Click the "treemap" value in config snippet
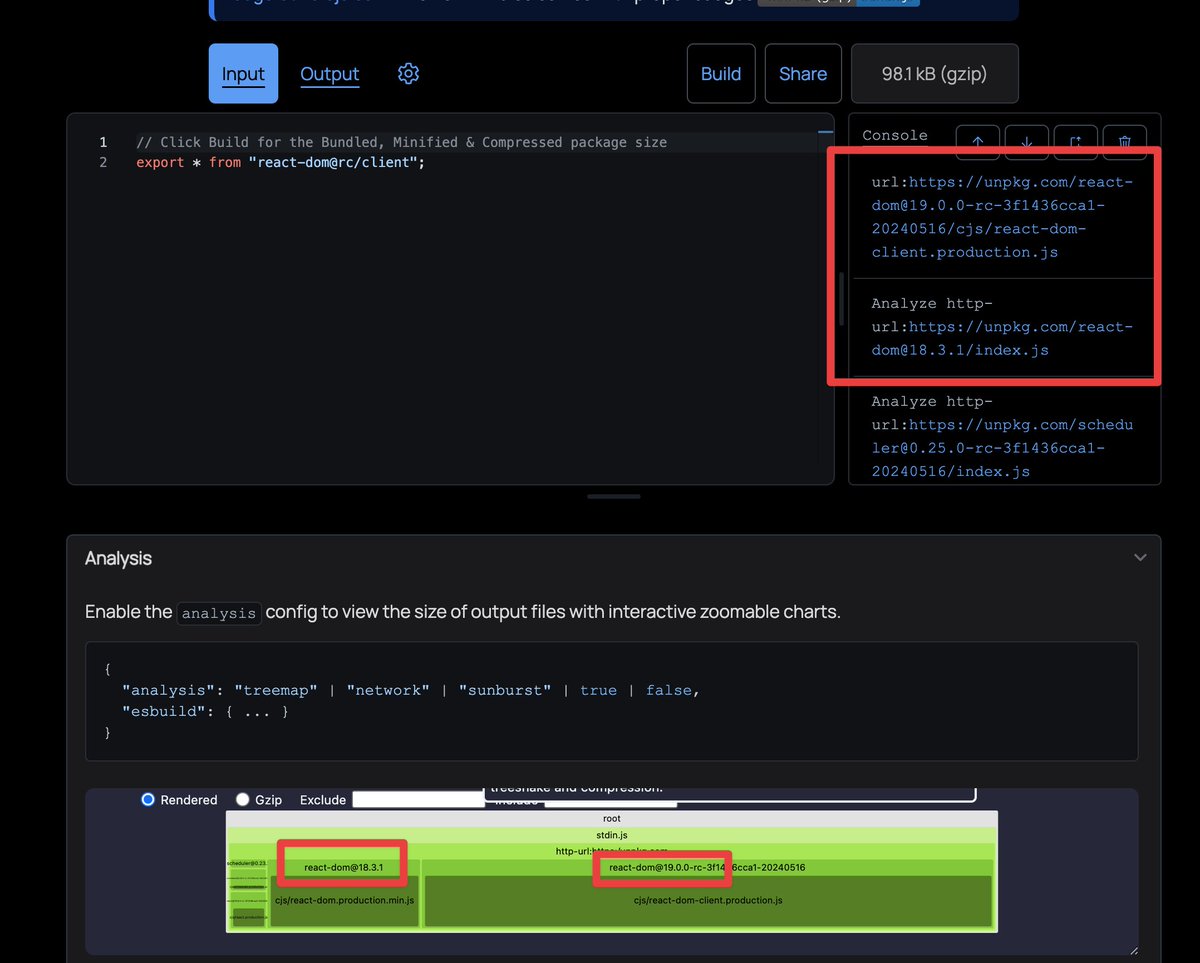The image size is (1200, 963). click(x=275, y=690)
